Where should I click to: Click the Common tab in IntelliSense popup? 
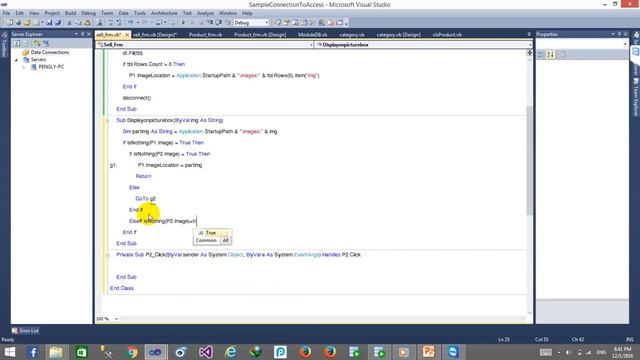point(206,240)
